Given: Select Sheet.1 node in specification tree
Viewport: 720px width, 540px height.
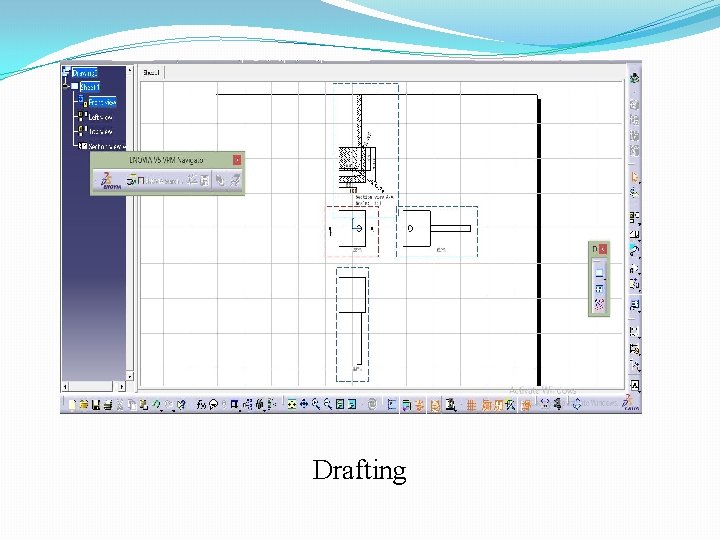Looking at the screenshot, I should tap(90, 86).
